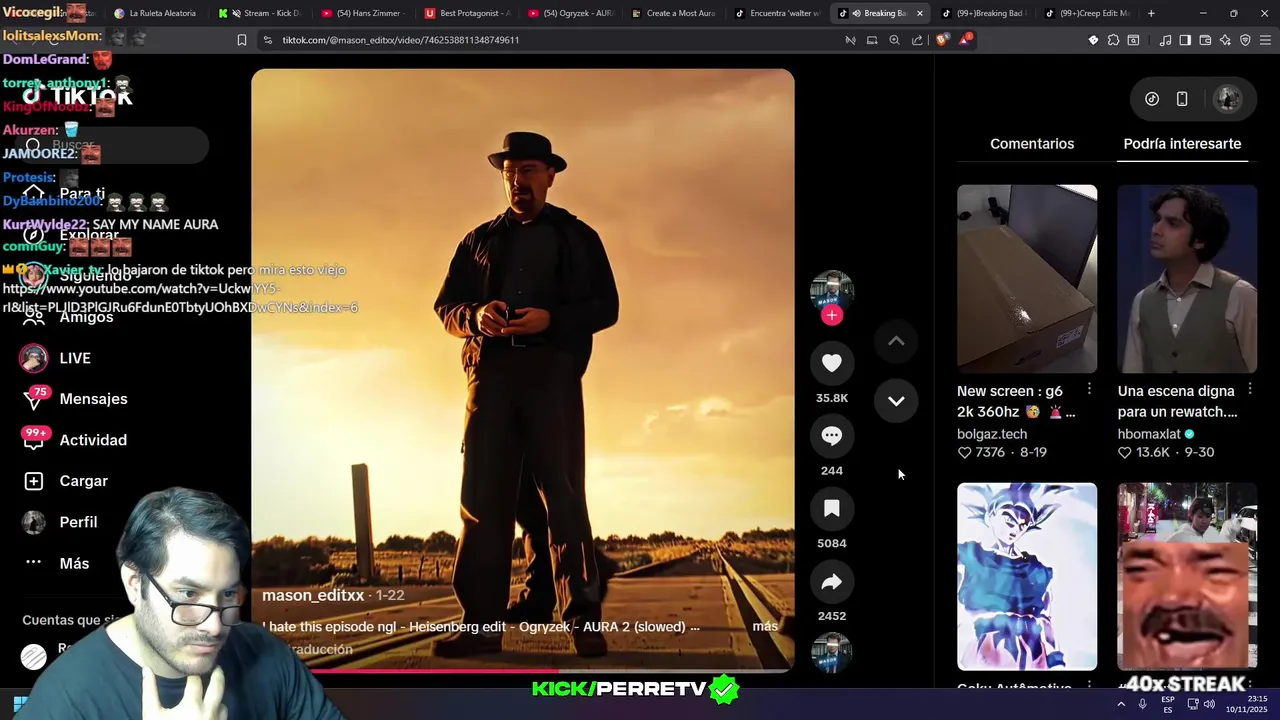Share the video using arrow icon
Screen dimensions: 1280x720
[831, 582]
